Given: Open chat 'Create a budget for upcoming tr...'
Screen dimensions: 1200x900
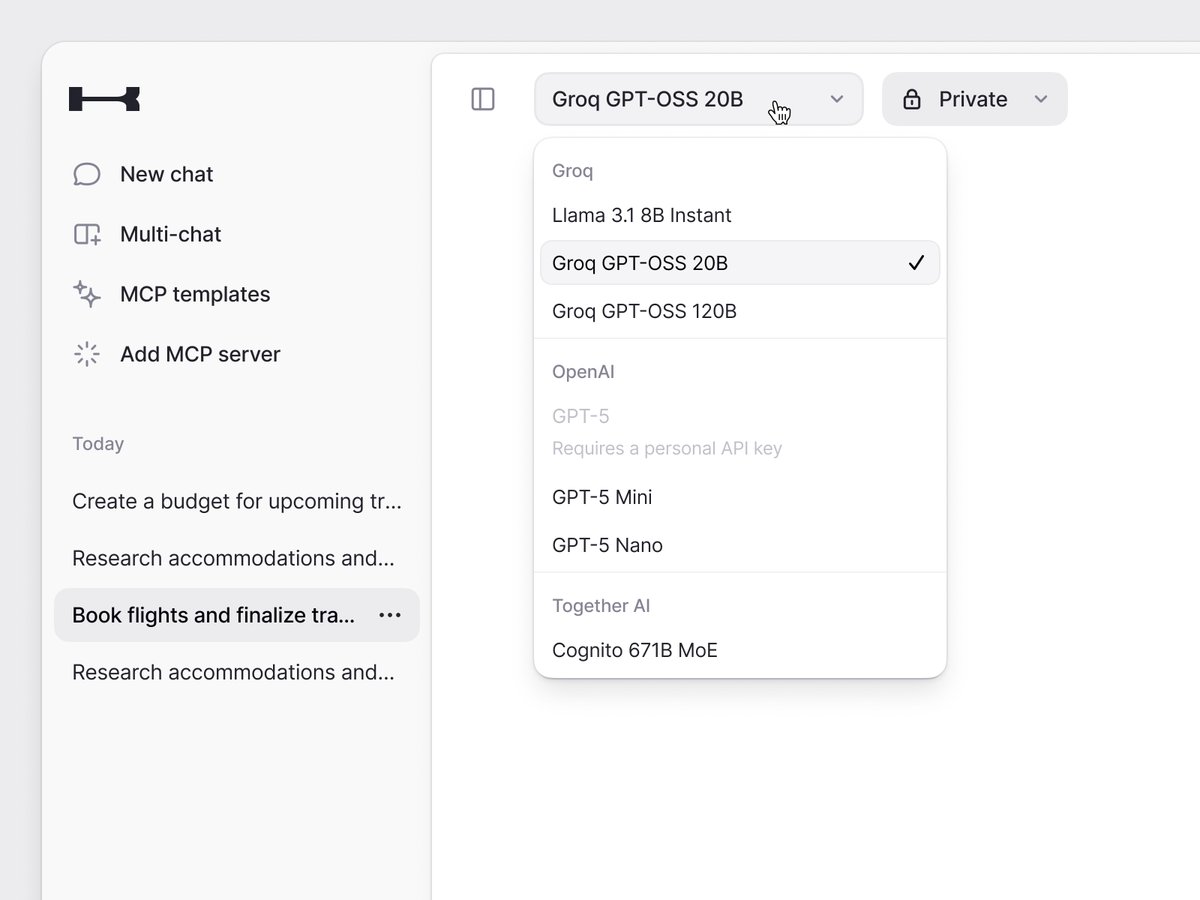Looking at the screenshot, I should 237,501.
